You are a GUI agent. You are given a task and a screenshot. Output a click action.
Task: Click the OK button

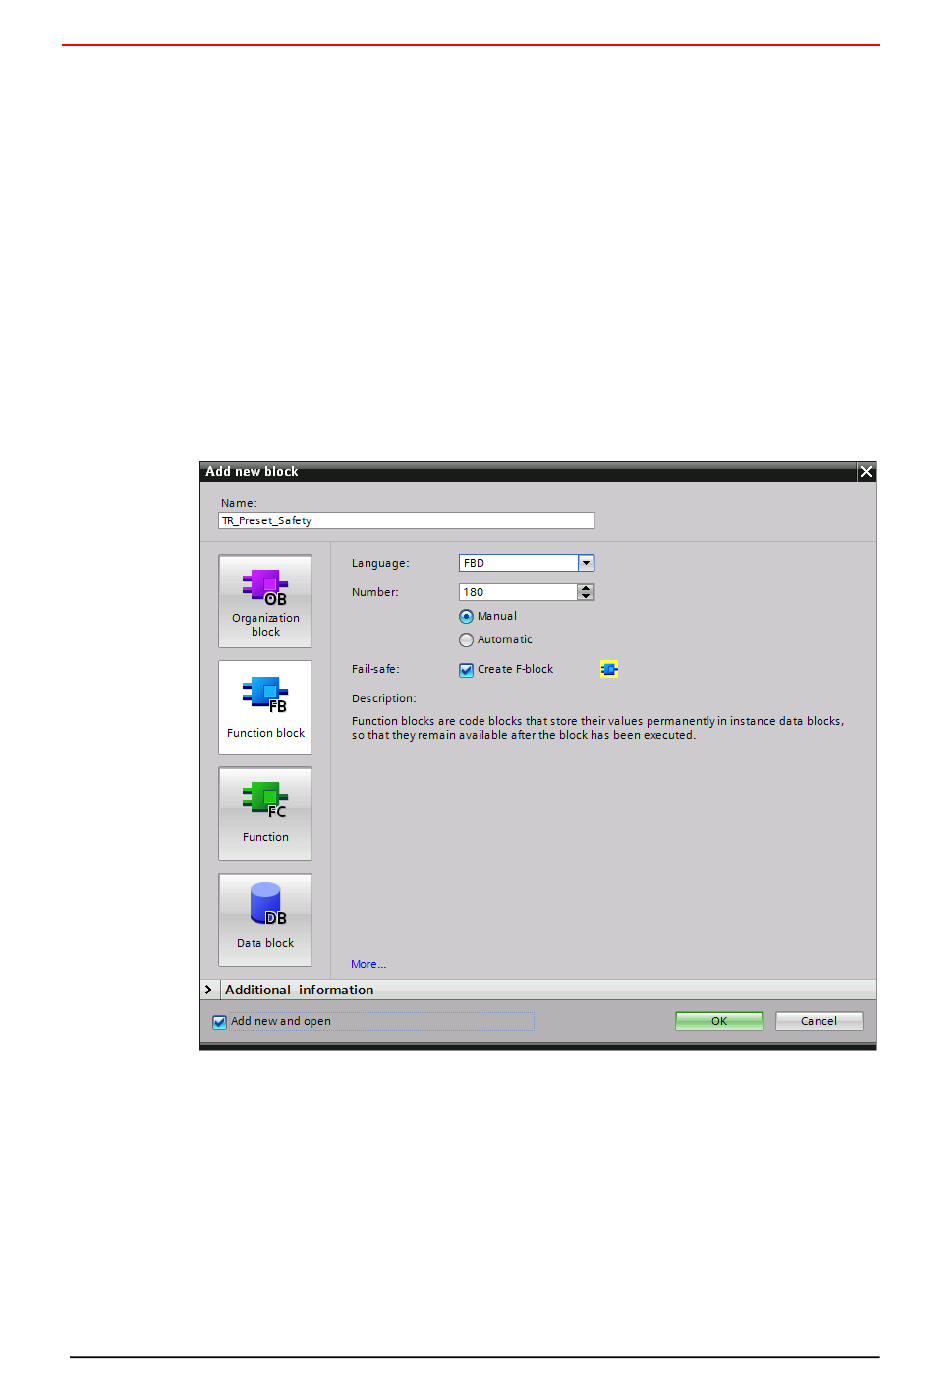pyautogui.click(x=719, y=1021)
